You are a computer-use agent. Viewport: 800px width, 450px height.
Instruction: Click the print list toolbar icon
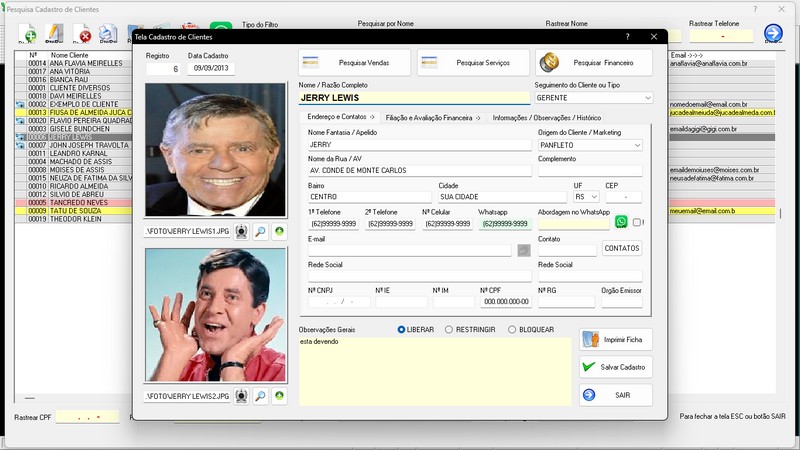(108, 34)
